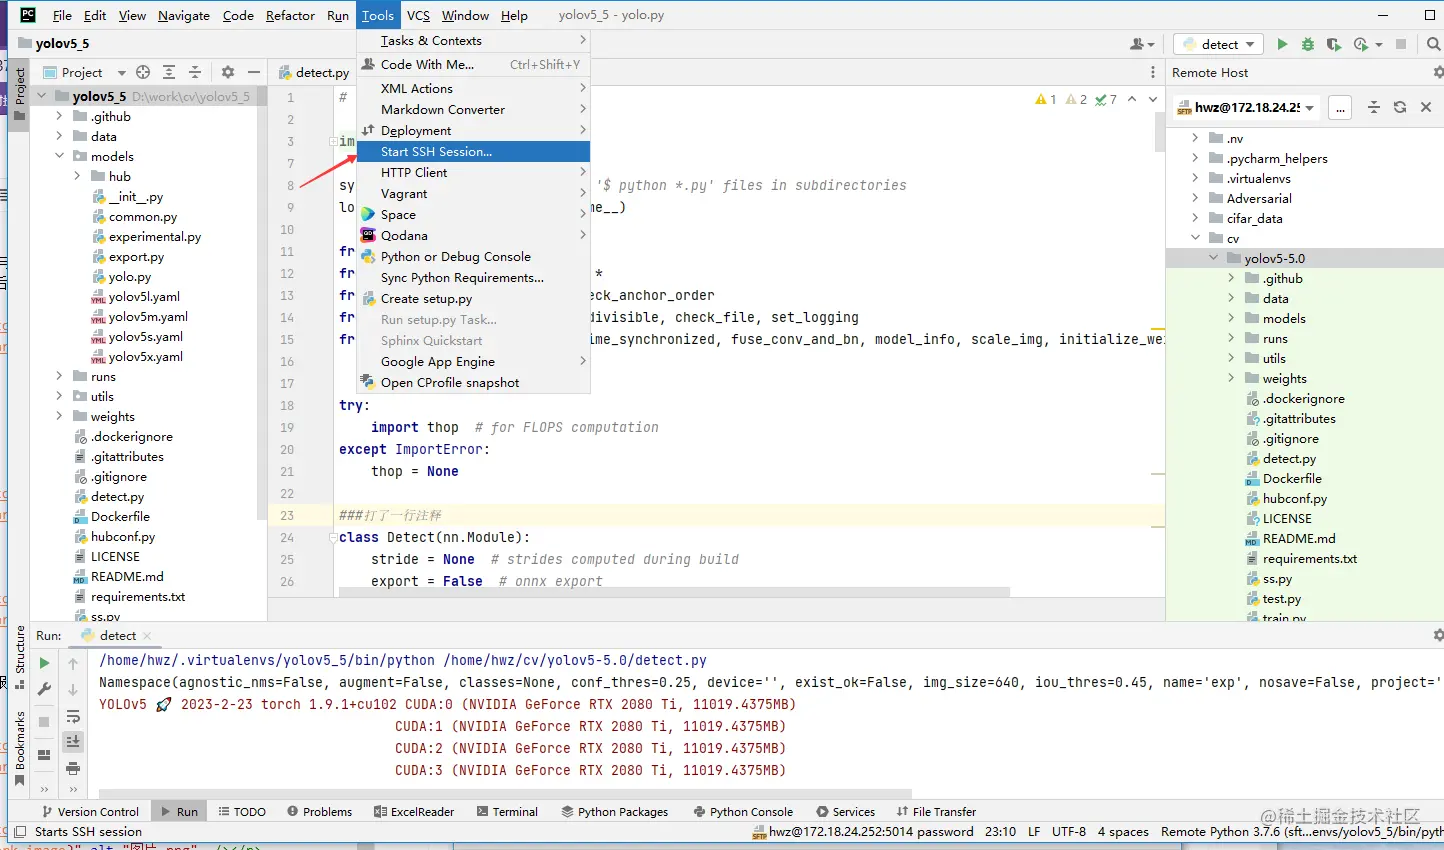Viewport: 1444px width, 850px height.
Task: Start debugging with the green bug icon
Action: 1308,44
